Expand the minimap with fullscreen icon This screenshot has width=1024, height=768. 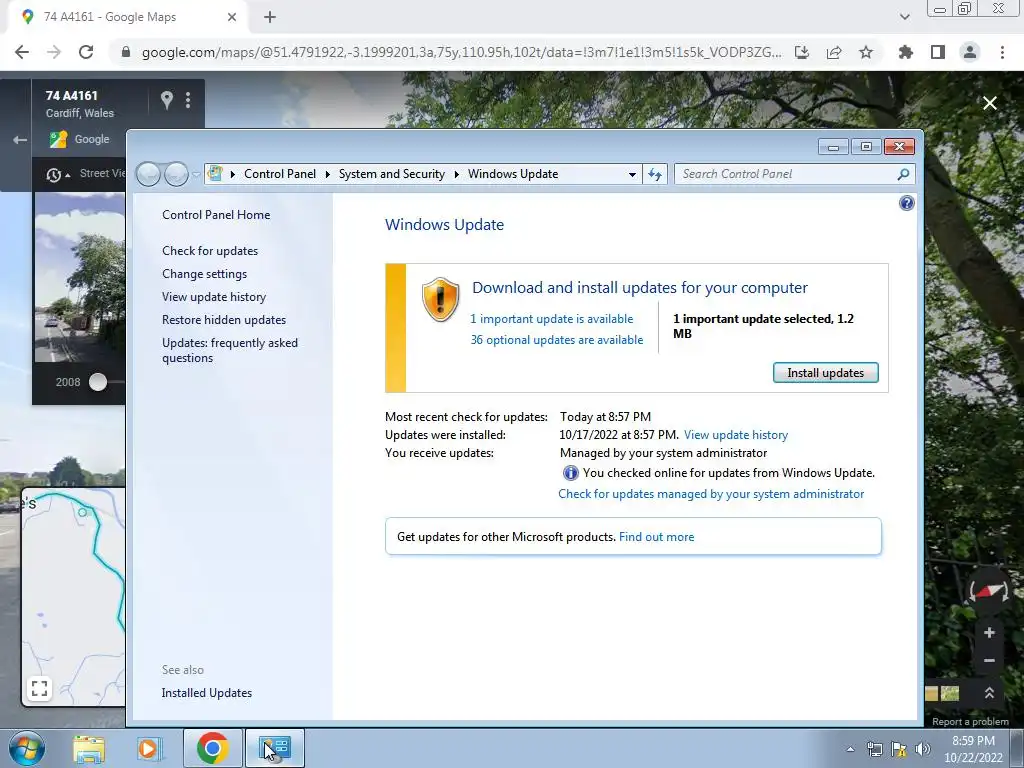pos(40,688)
